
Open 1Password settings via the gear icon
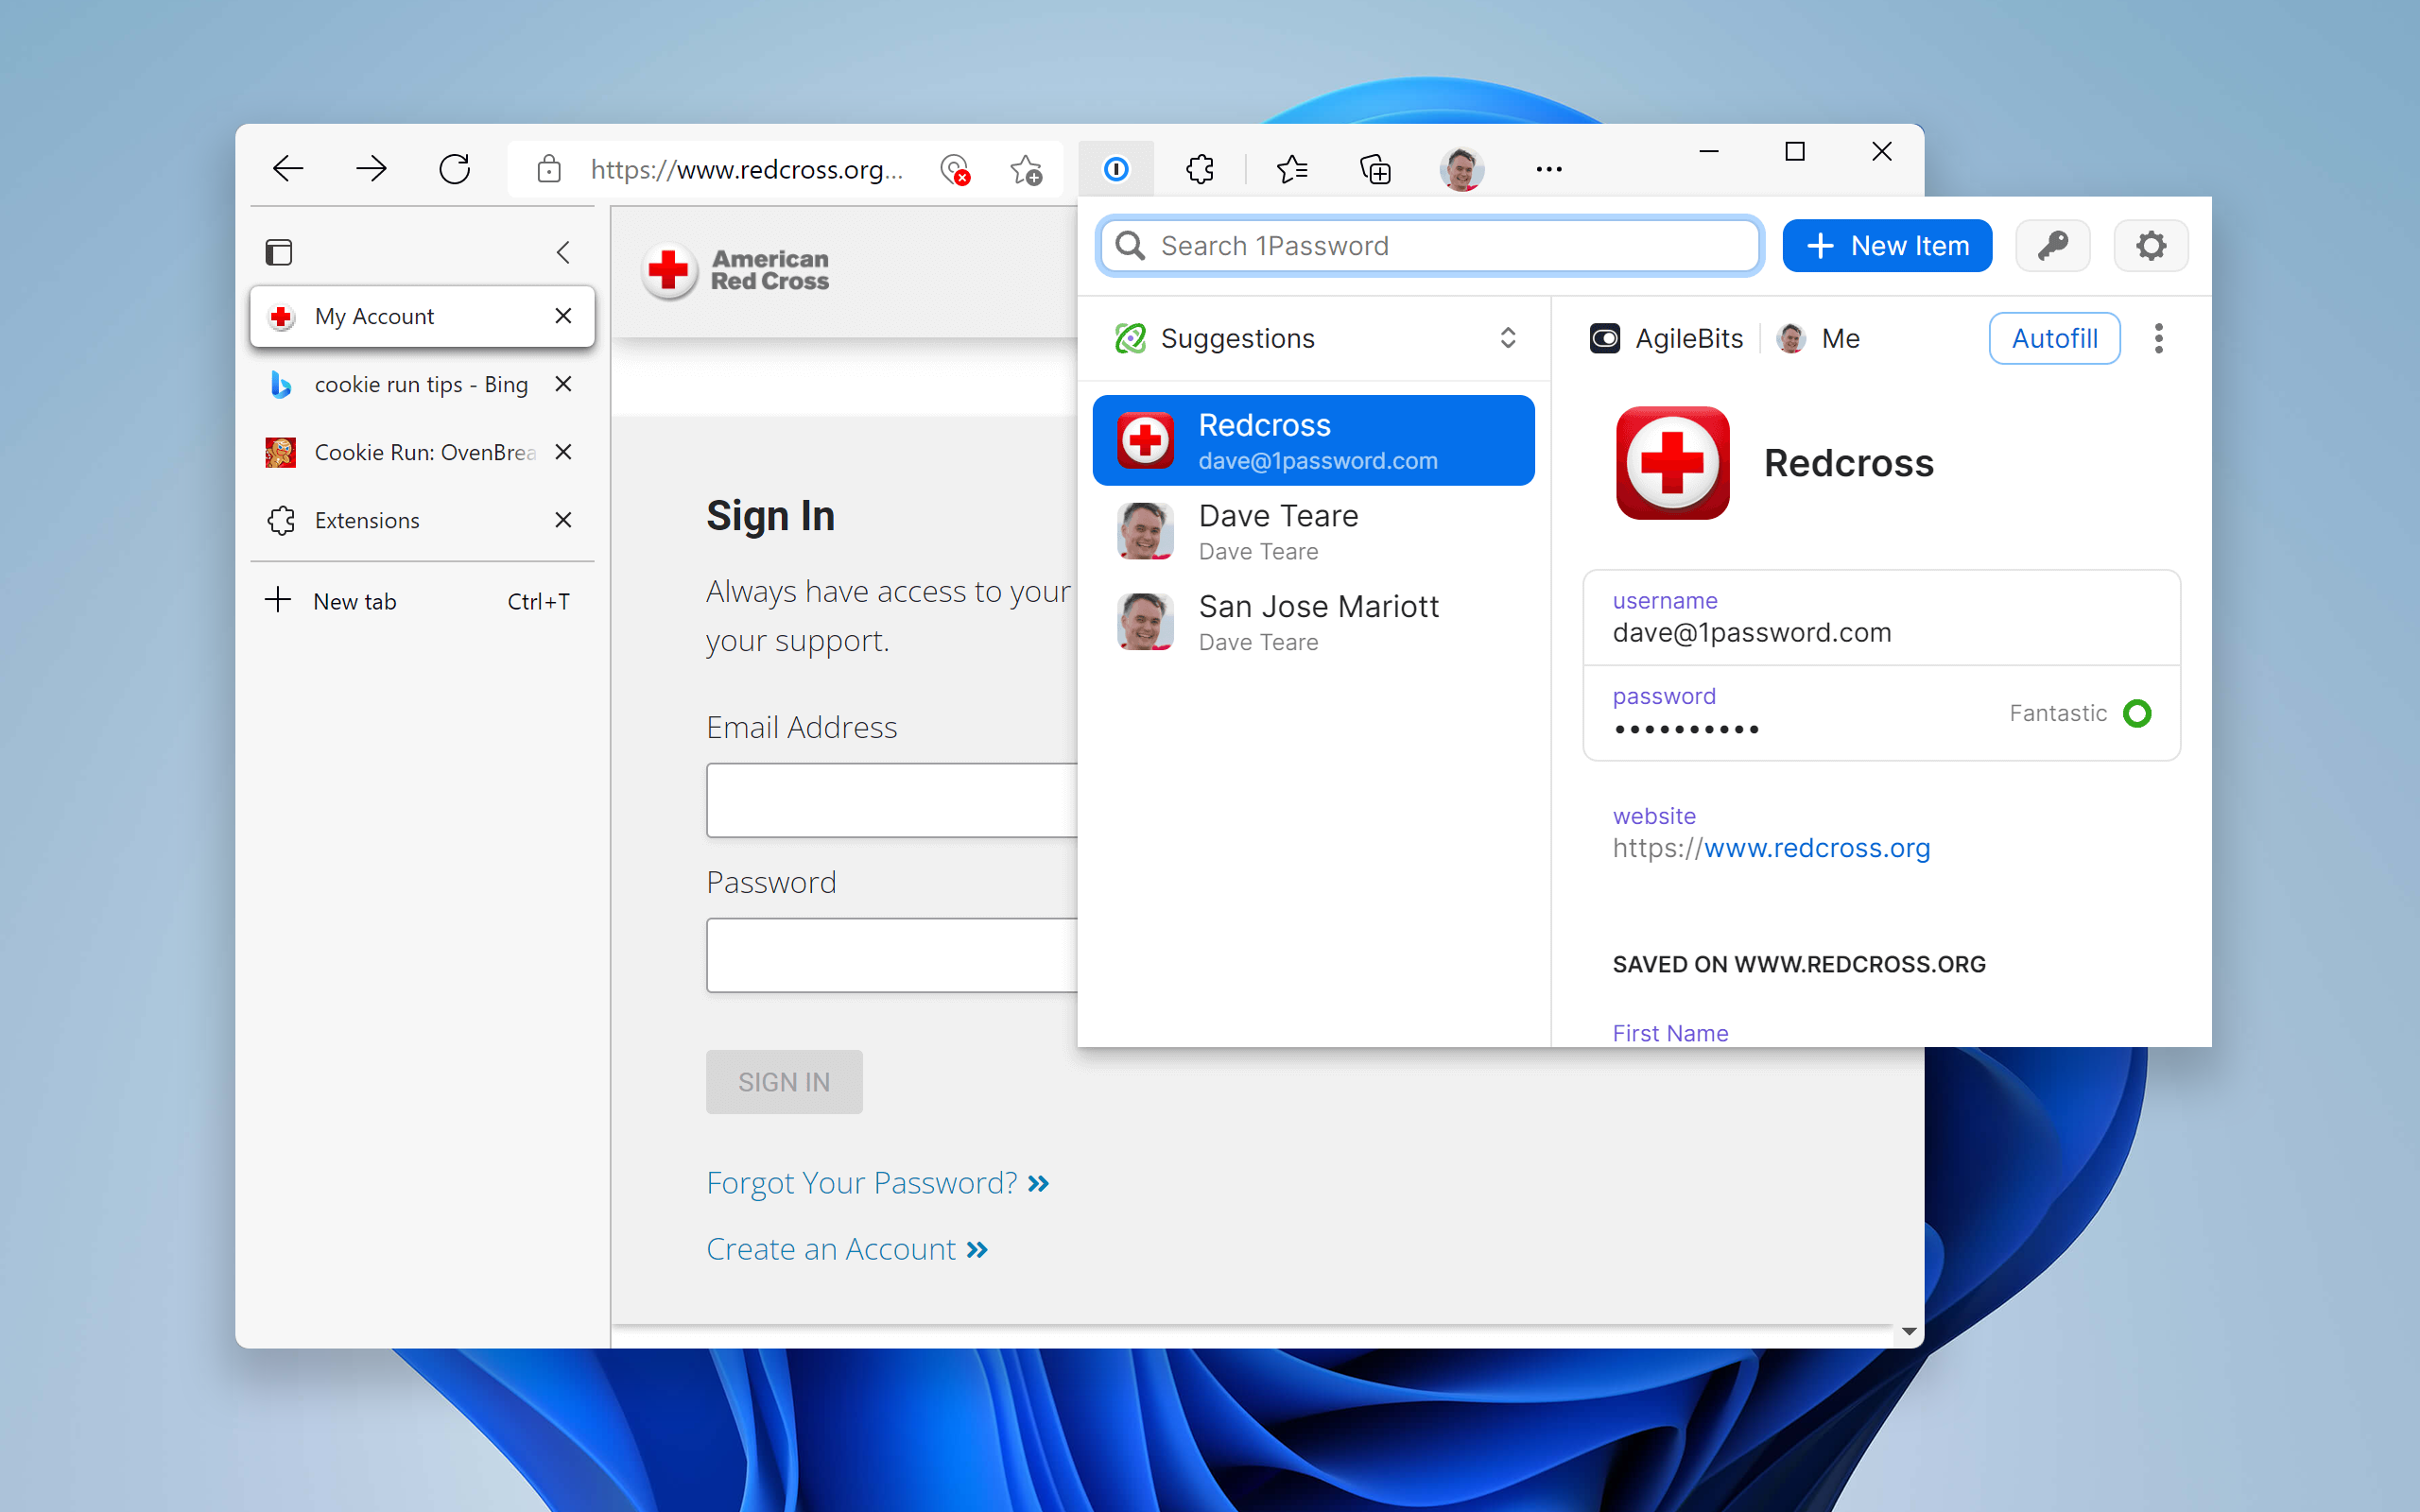point(2151,245)
